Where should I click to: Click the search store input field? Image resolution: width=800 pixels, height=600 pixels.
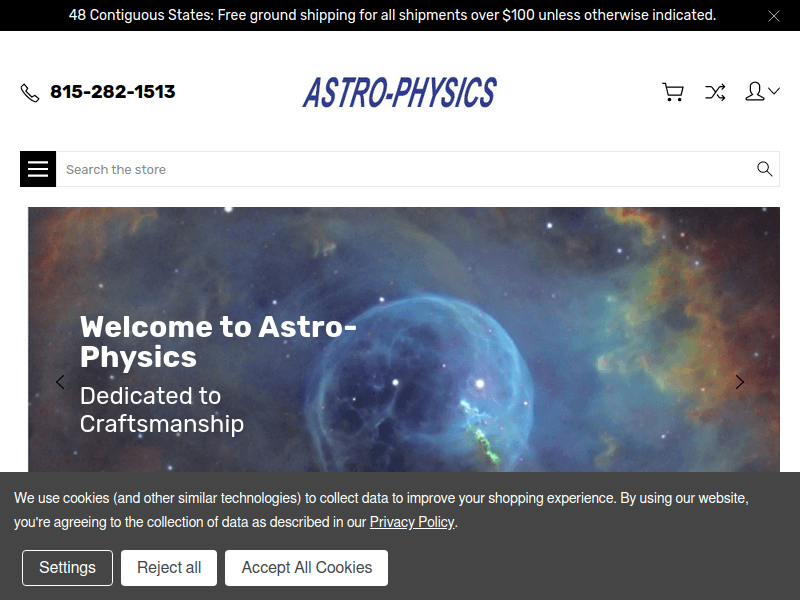300,169
